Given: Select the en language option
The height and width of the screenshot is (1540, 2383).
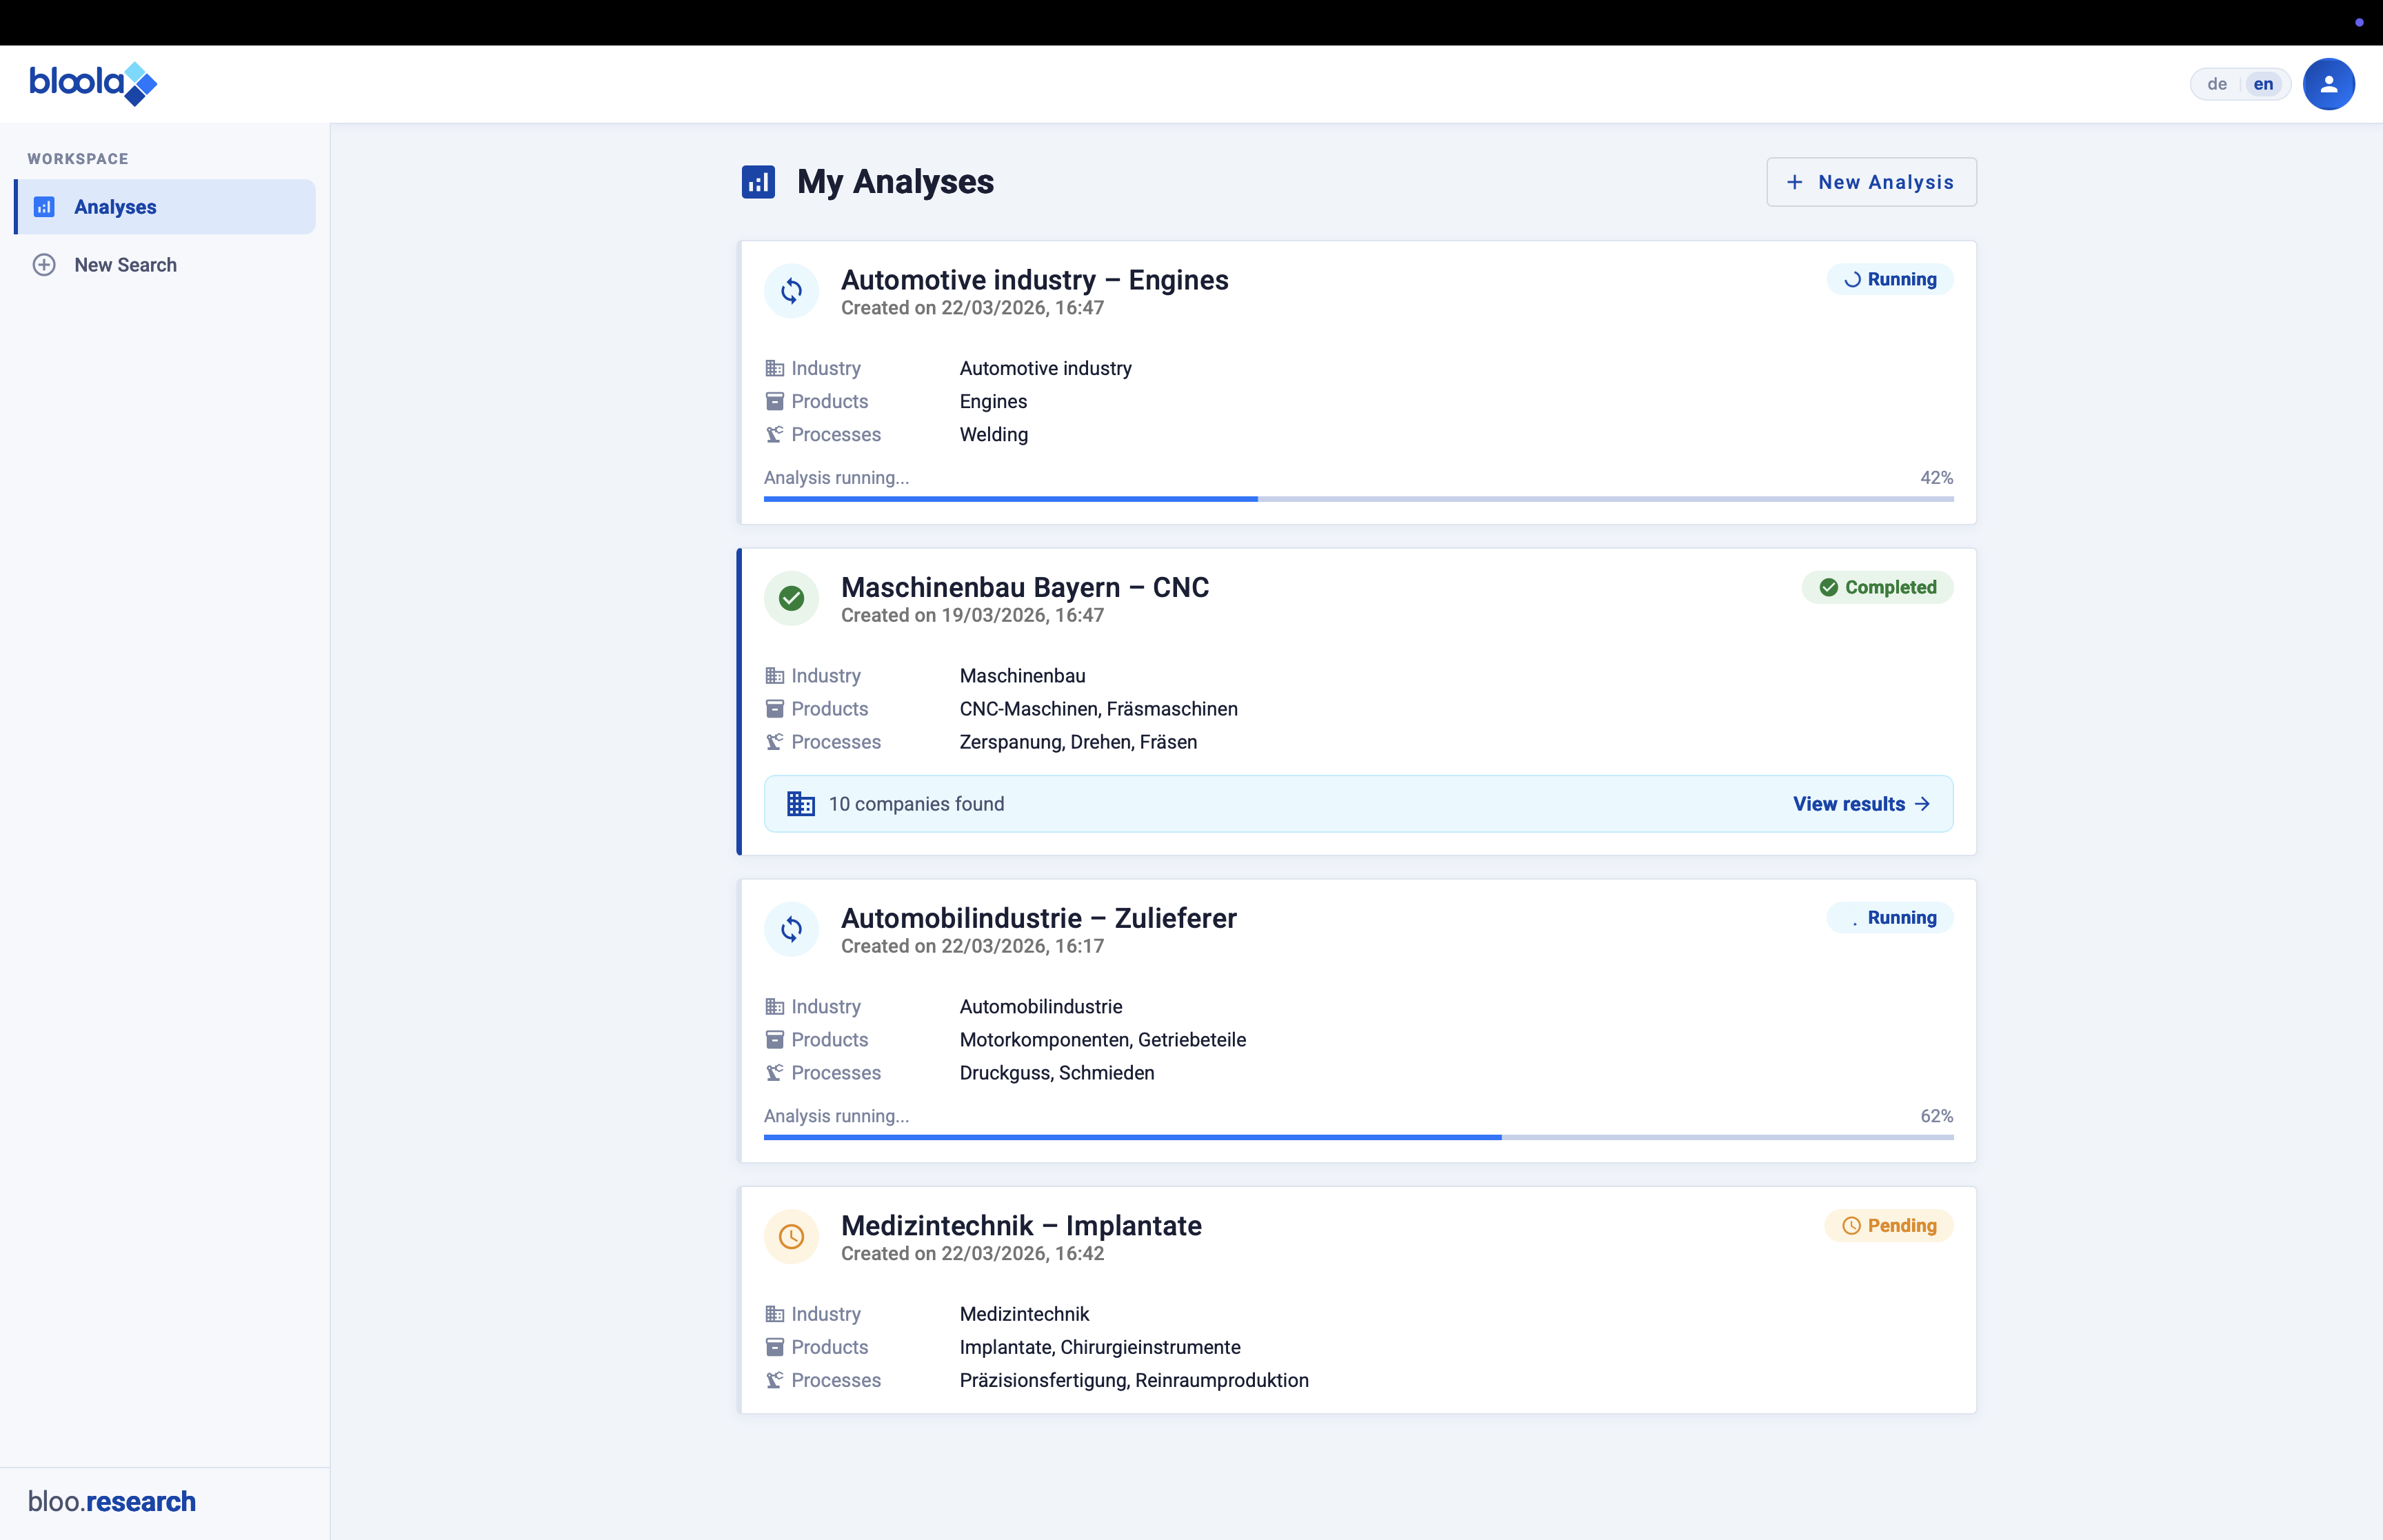Looking at the screenshot, I should [2263, 84].
